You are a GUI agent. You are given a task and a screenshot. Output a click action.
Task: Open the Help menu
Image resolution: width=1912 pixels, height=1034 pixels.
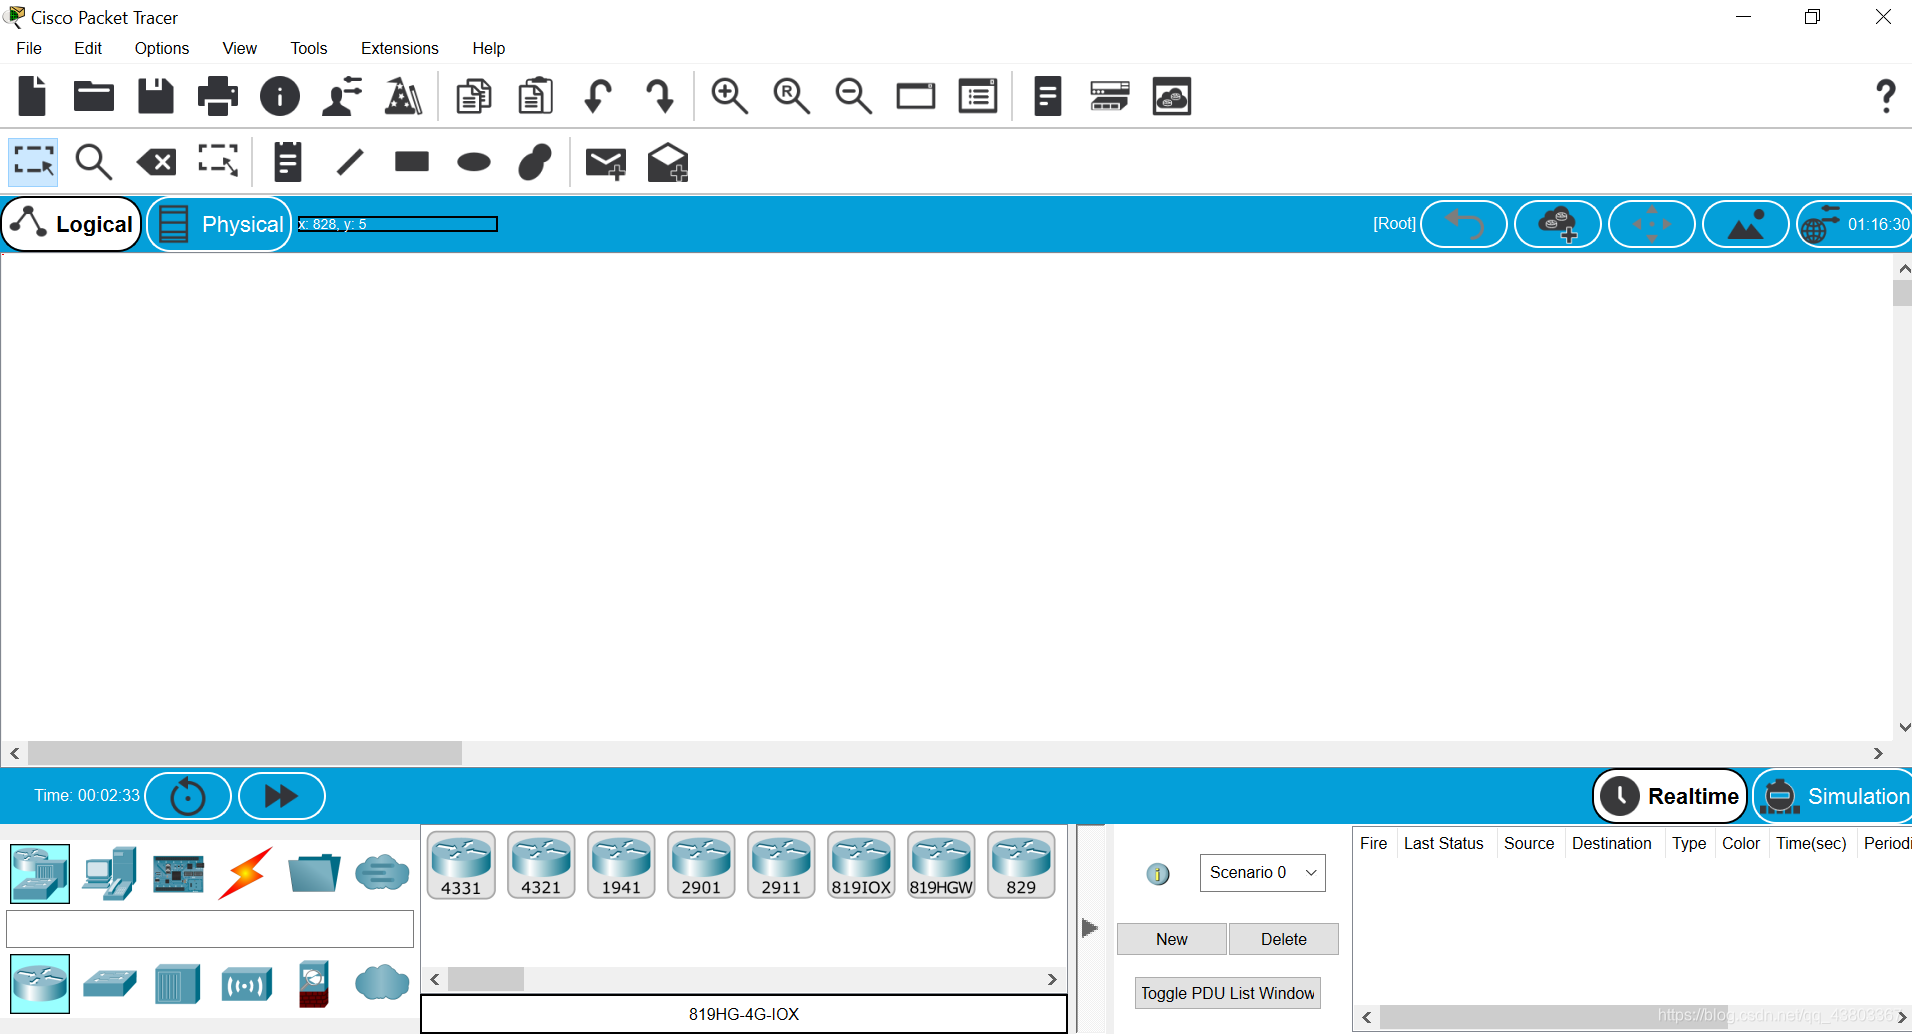(x=489, y=48)
